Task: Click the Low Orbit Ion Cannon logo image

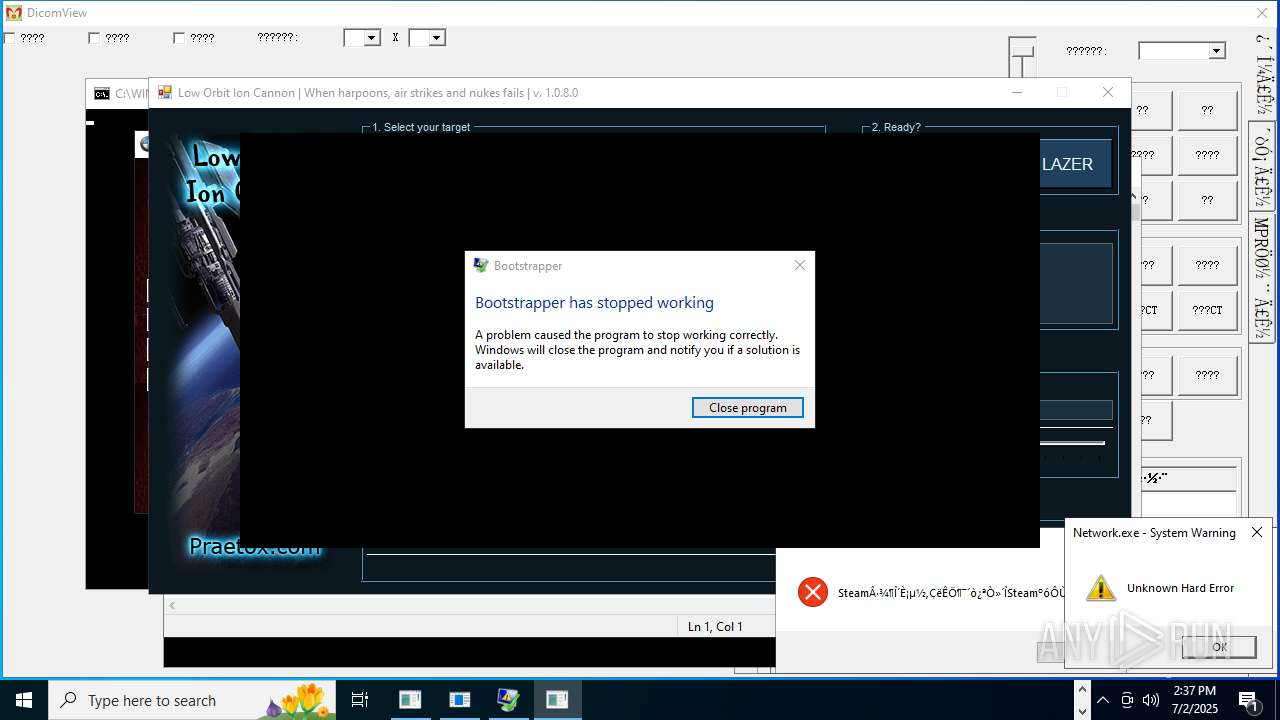Action: point(202,340)
